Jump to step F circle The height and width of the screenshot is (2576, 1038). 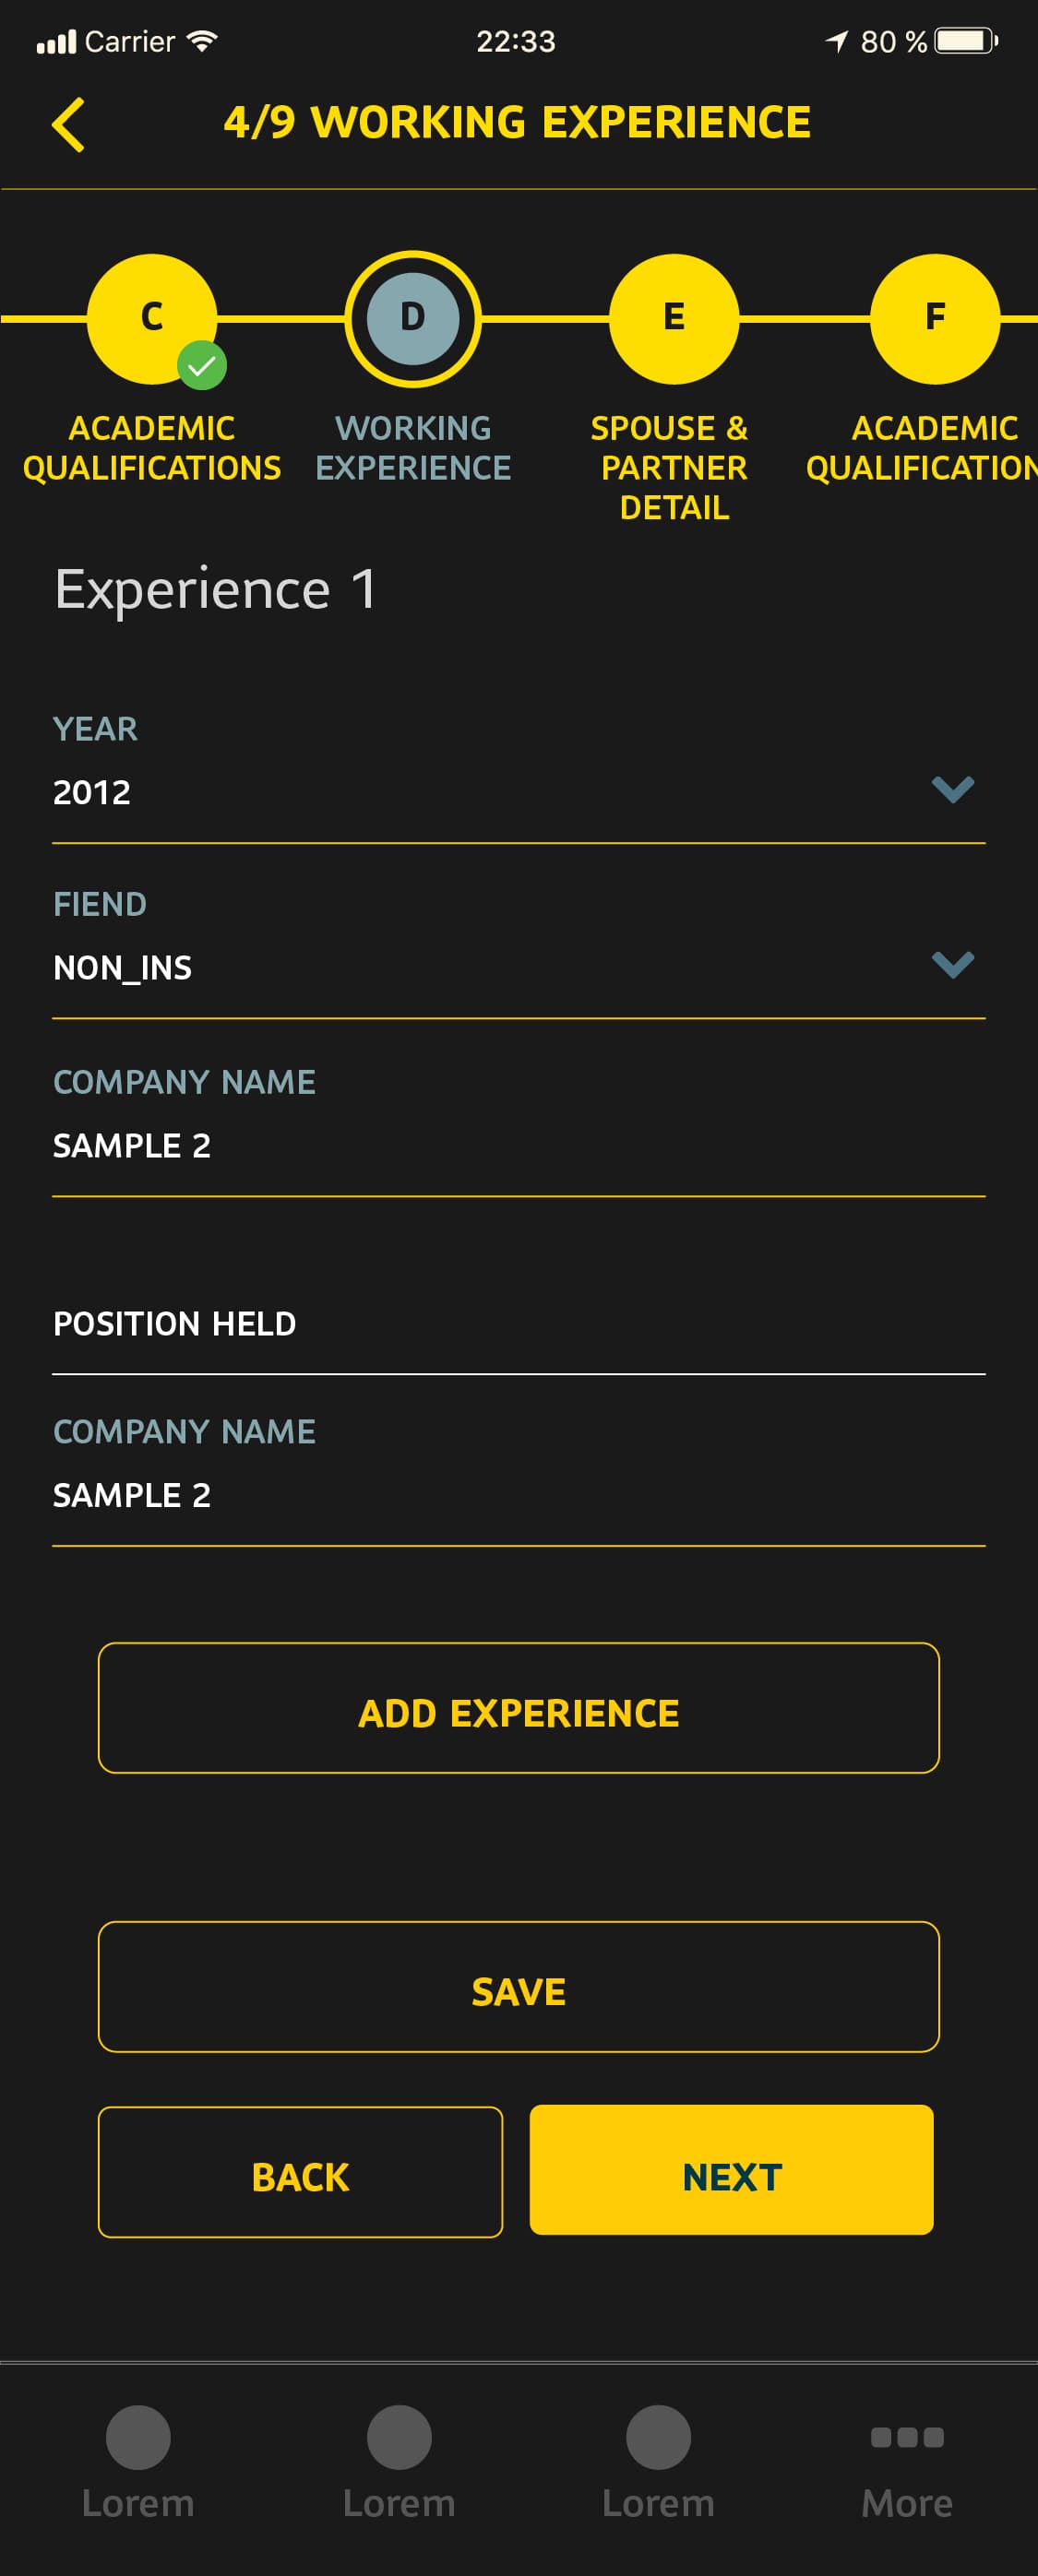tap(934, 318)
